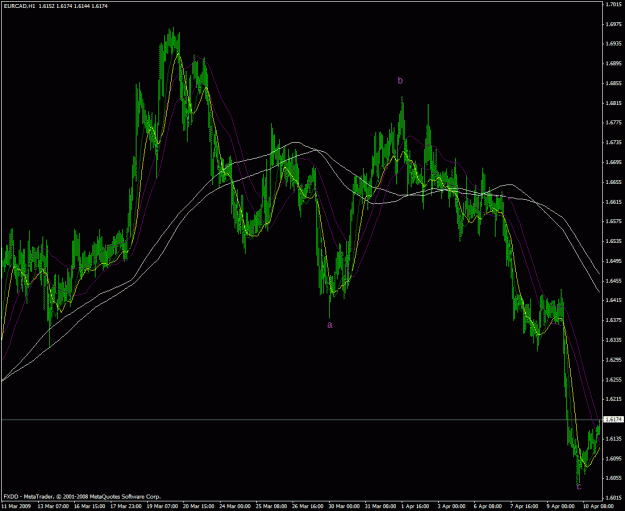Click the 1.6895 price axis label

(x=614, y=64)
